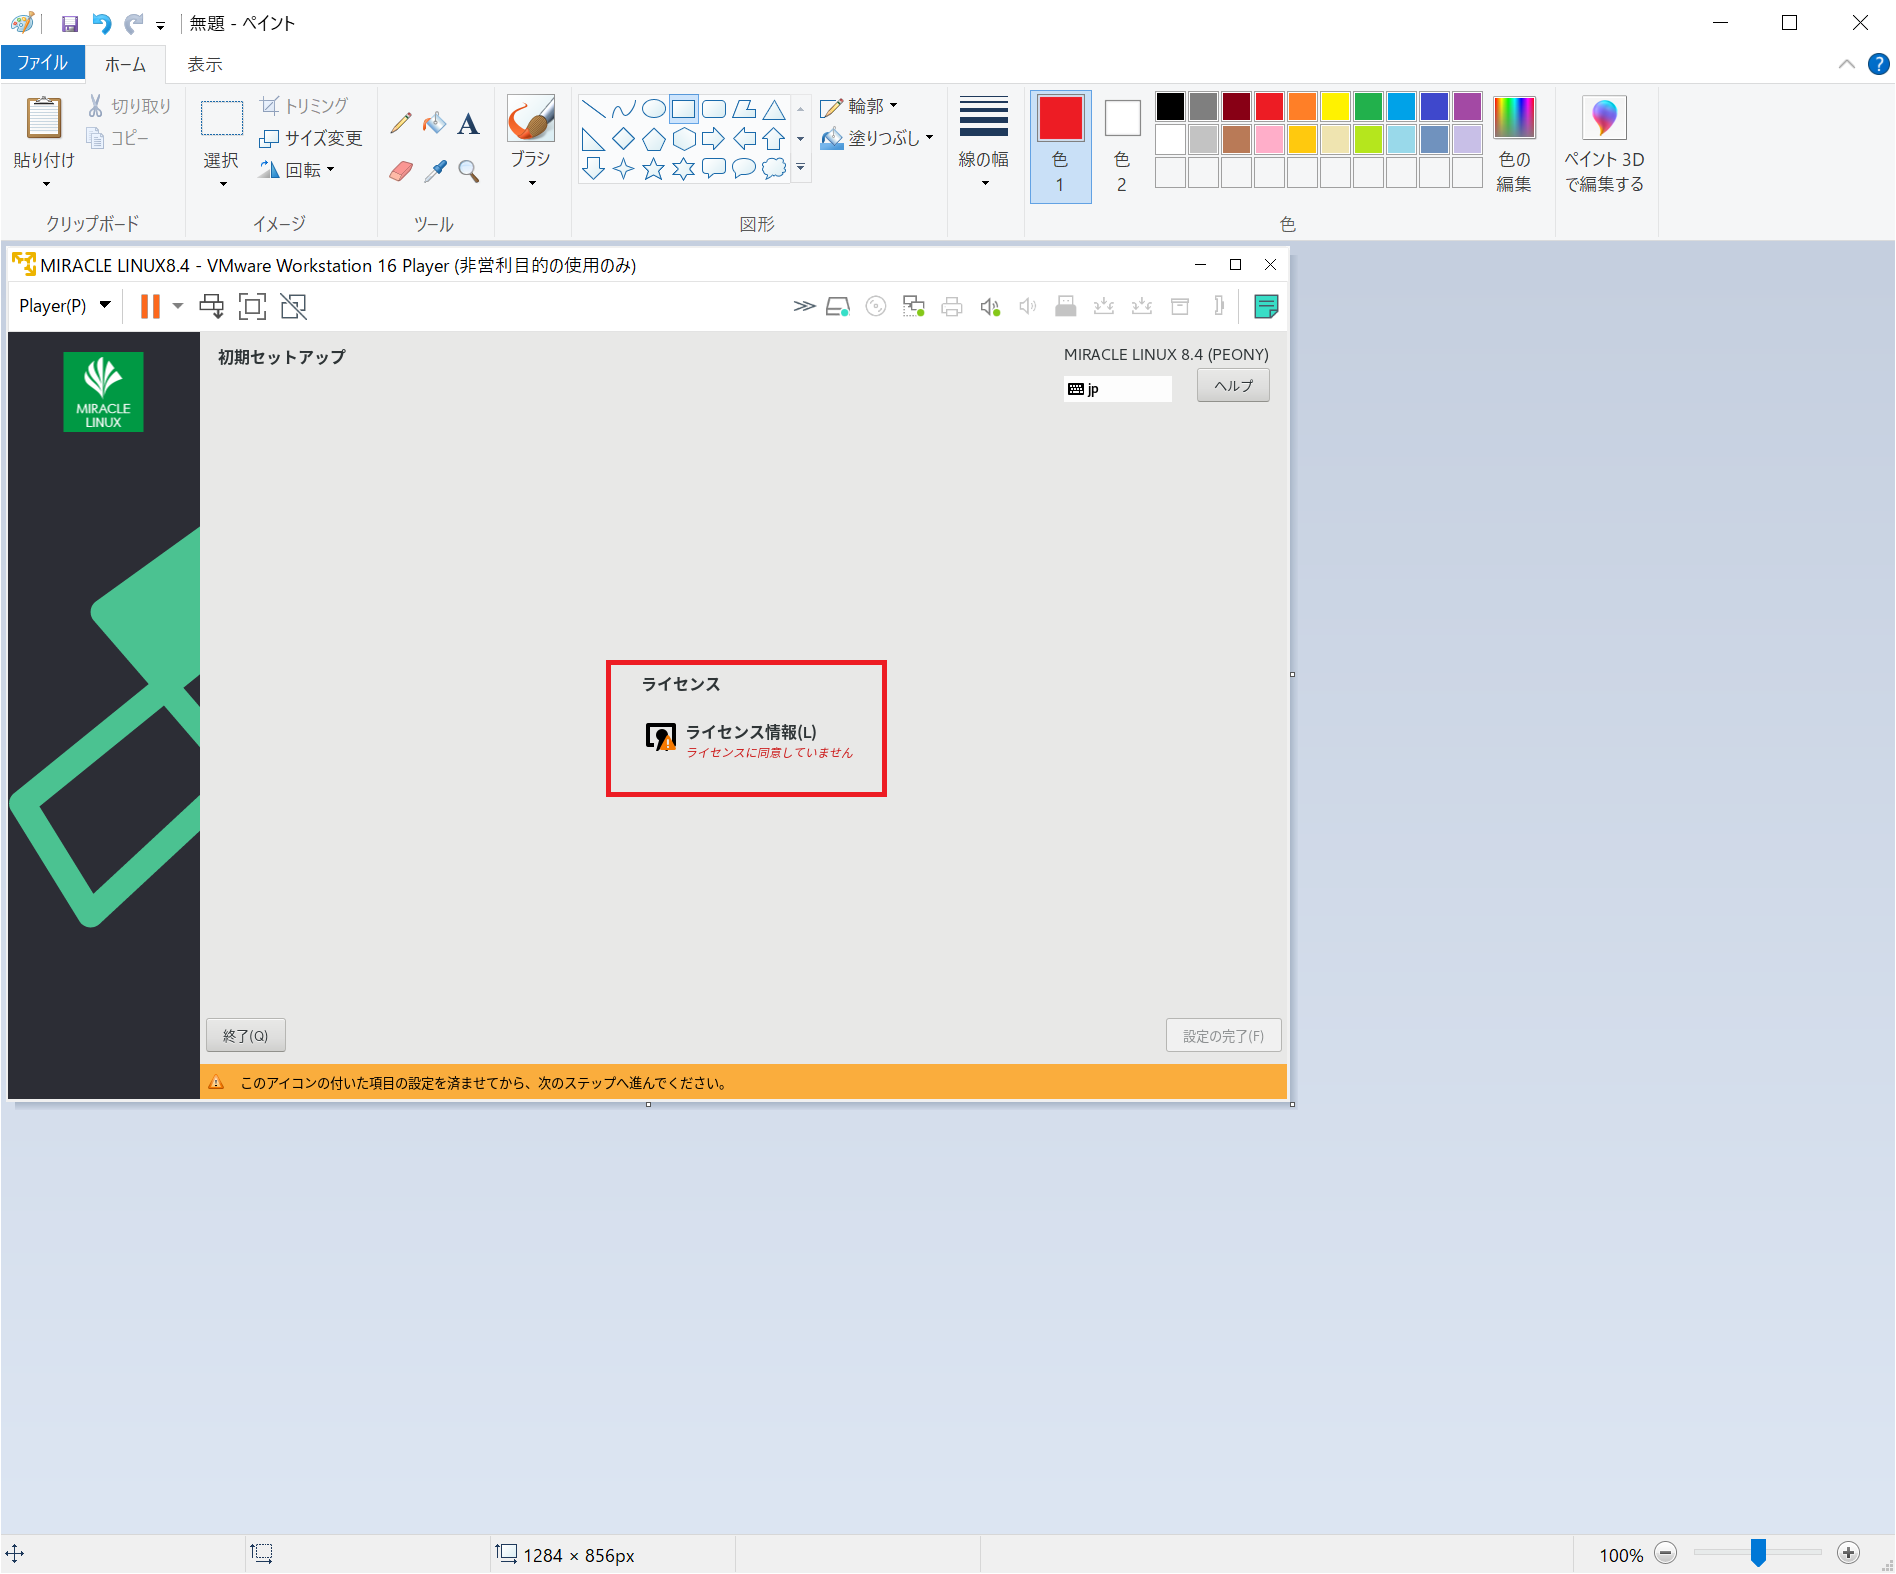The image size is (1896, 1574).
Task: Select the Pencil tool
Action: (x=401, y=123)
